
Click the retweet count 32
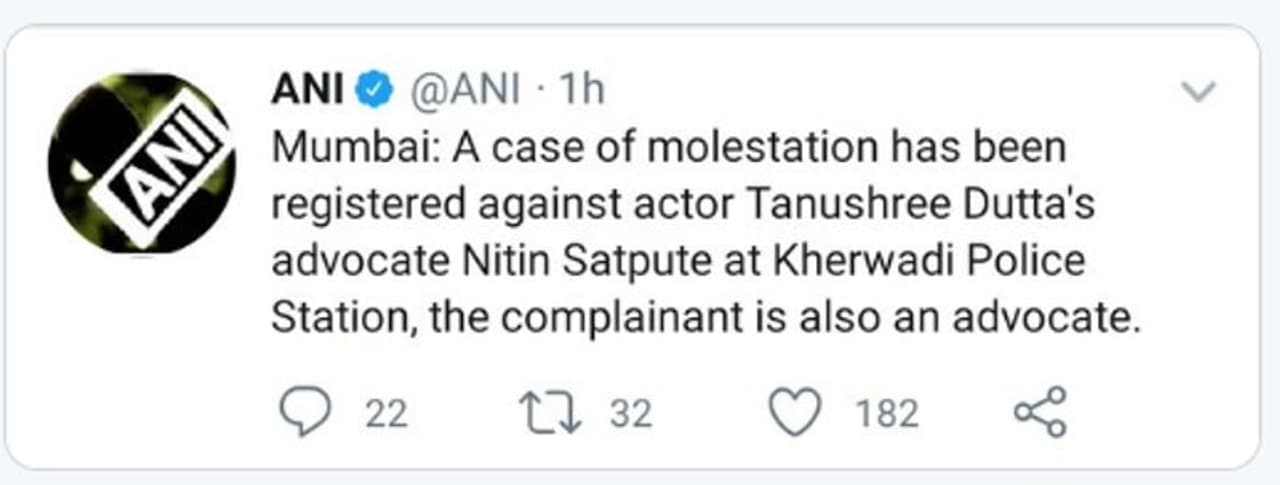[x=631, y=414]
